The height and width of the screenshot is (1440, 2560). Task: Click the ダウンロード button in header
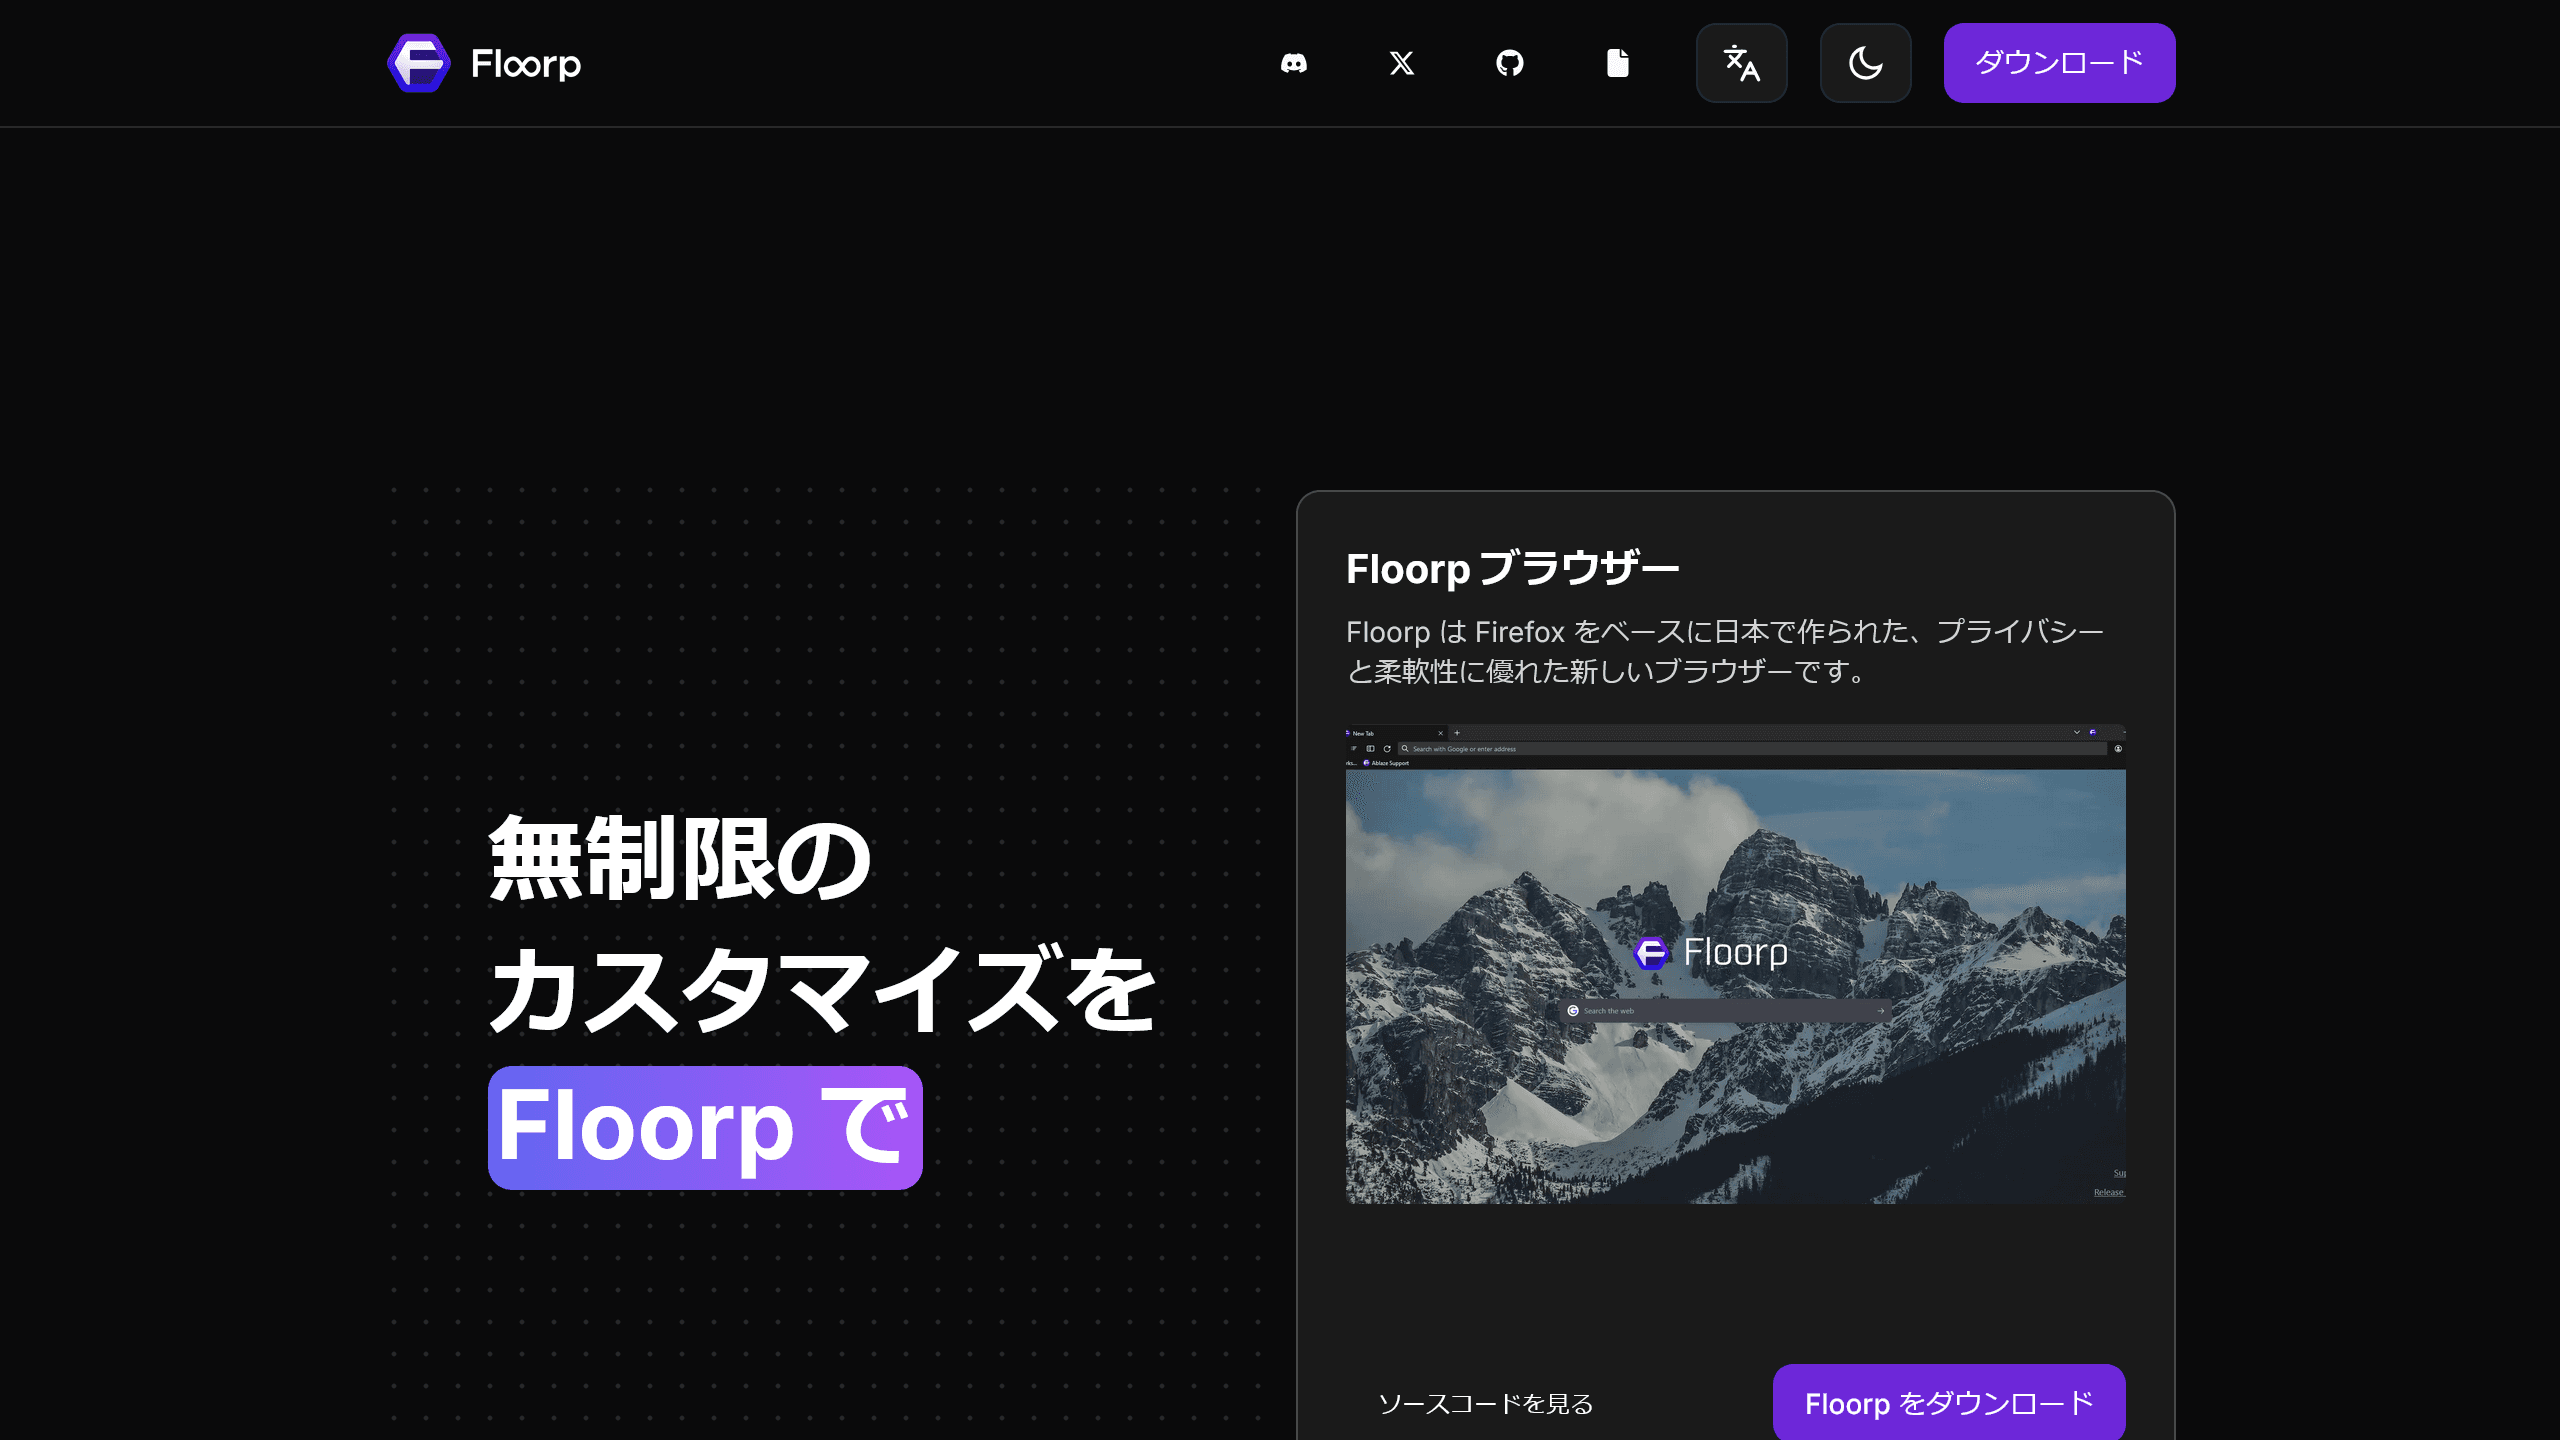pyautogui.click(x=2059, y=63)
